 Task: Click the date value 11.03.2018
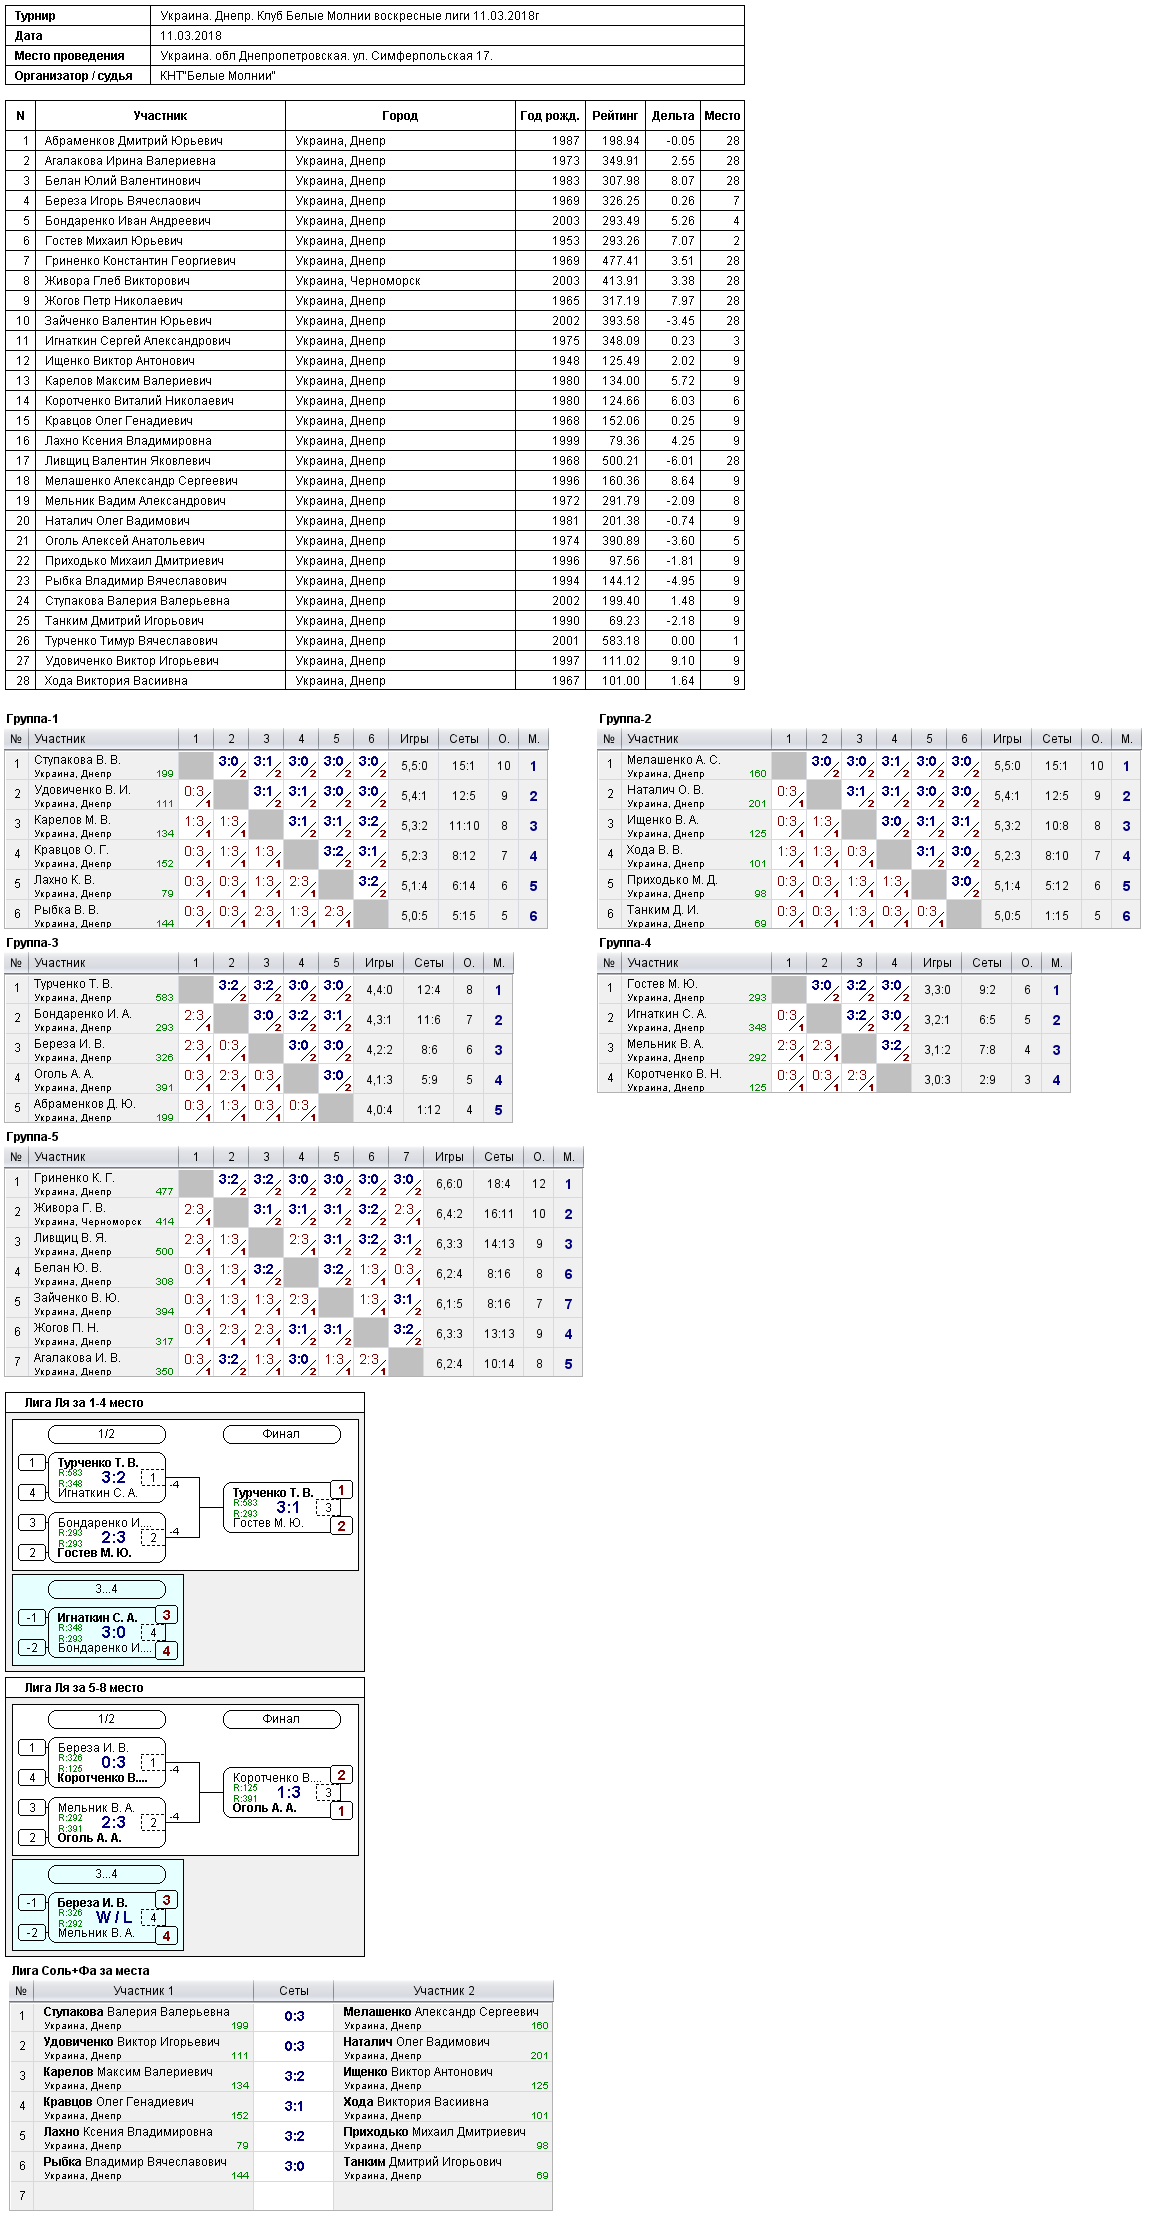(x=191, y=36)
